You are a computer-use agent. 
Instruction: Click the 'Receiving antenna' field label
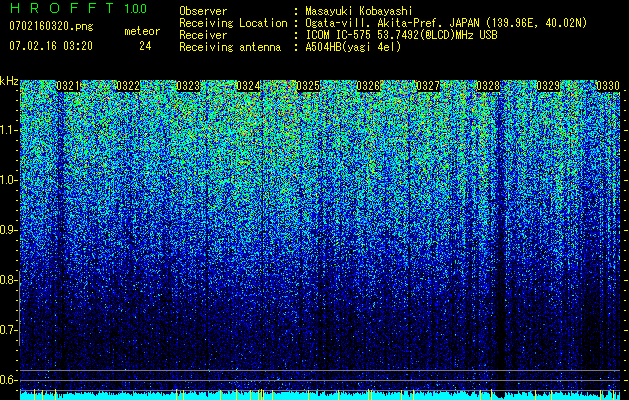(x=230, y=47)
